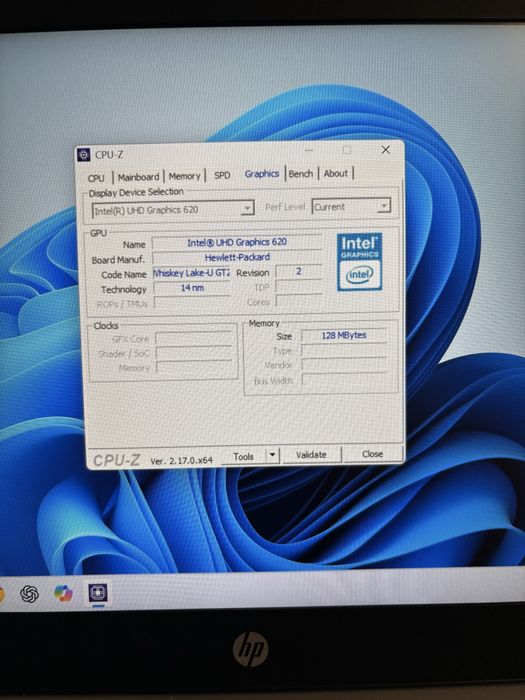Viewport: 525px width, 700px height.
Task: Click the Validate button
Action: (311, 454)
